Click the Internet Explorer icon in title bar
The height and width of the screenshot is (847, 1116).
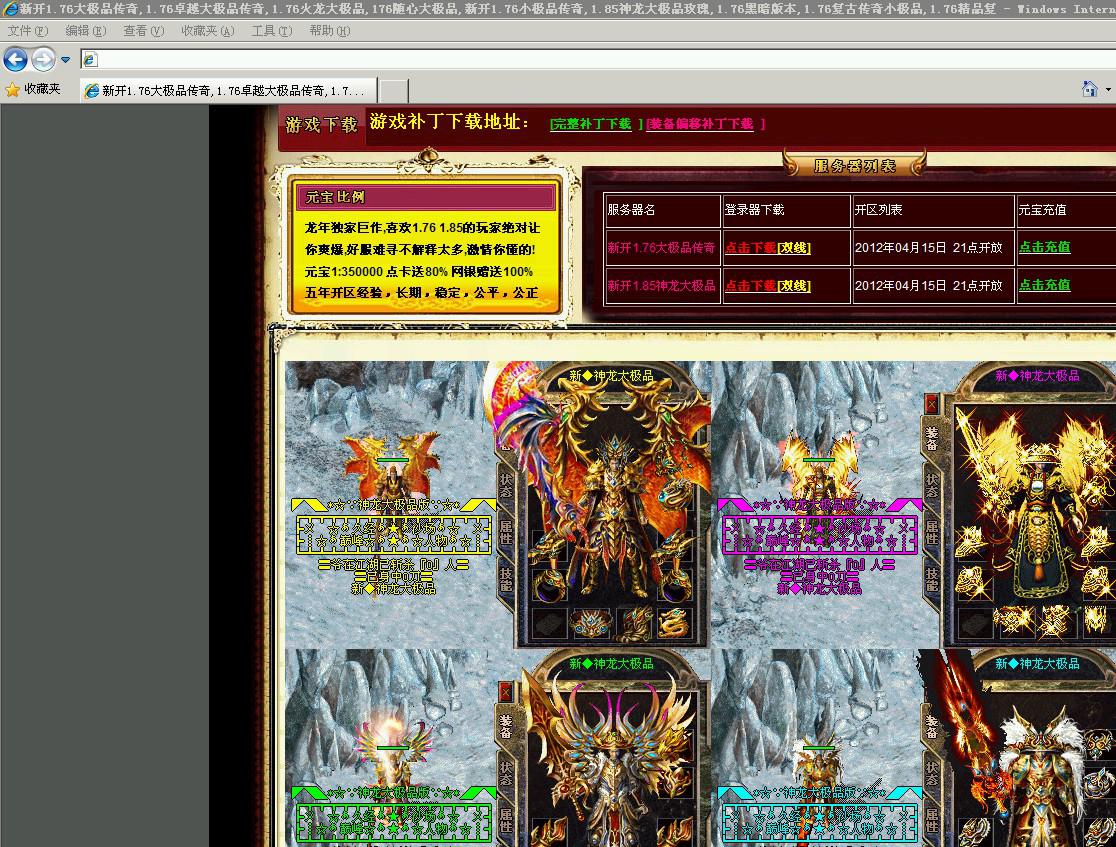tap(9, 9)
